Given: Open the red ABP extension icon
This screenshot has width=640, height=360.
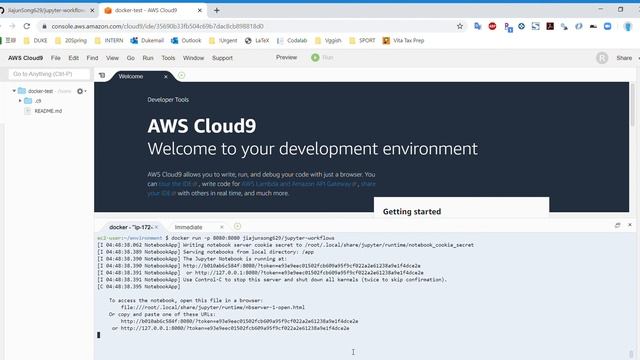Looking at the screenshot, I should pos(492,26).
